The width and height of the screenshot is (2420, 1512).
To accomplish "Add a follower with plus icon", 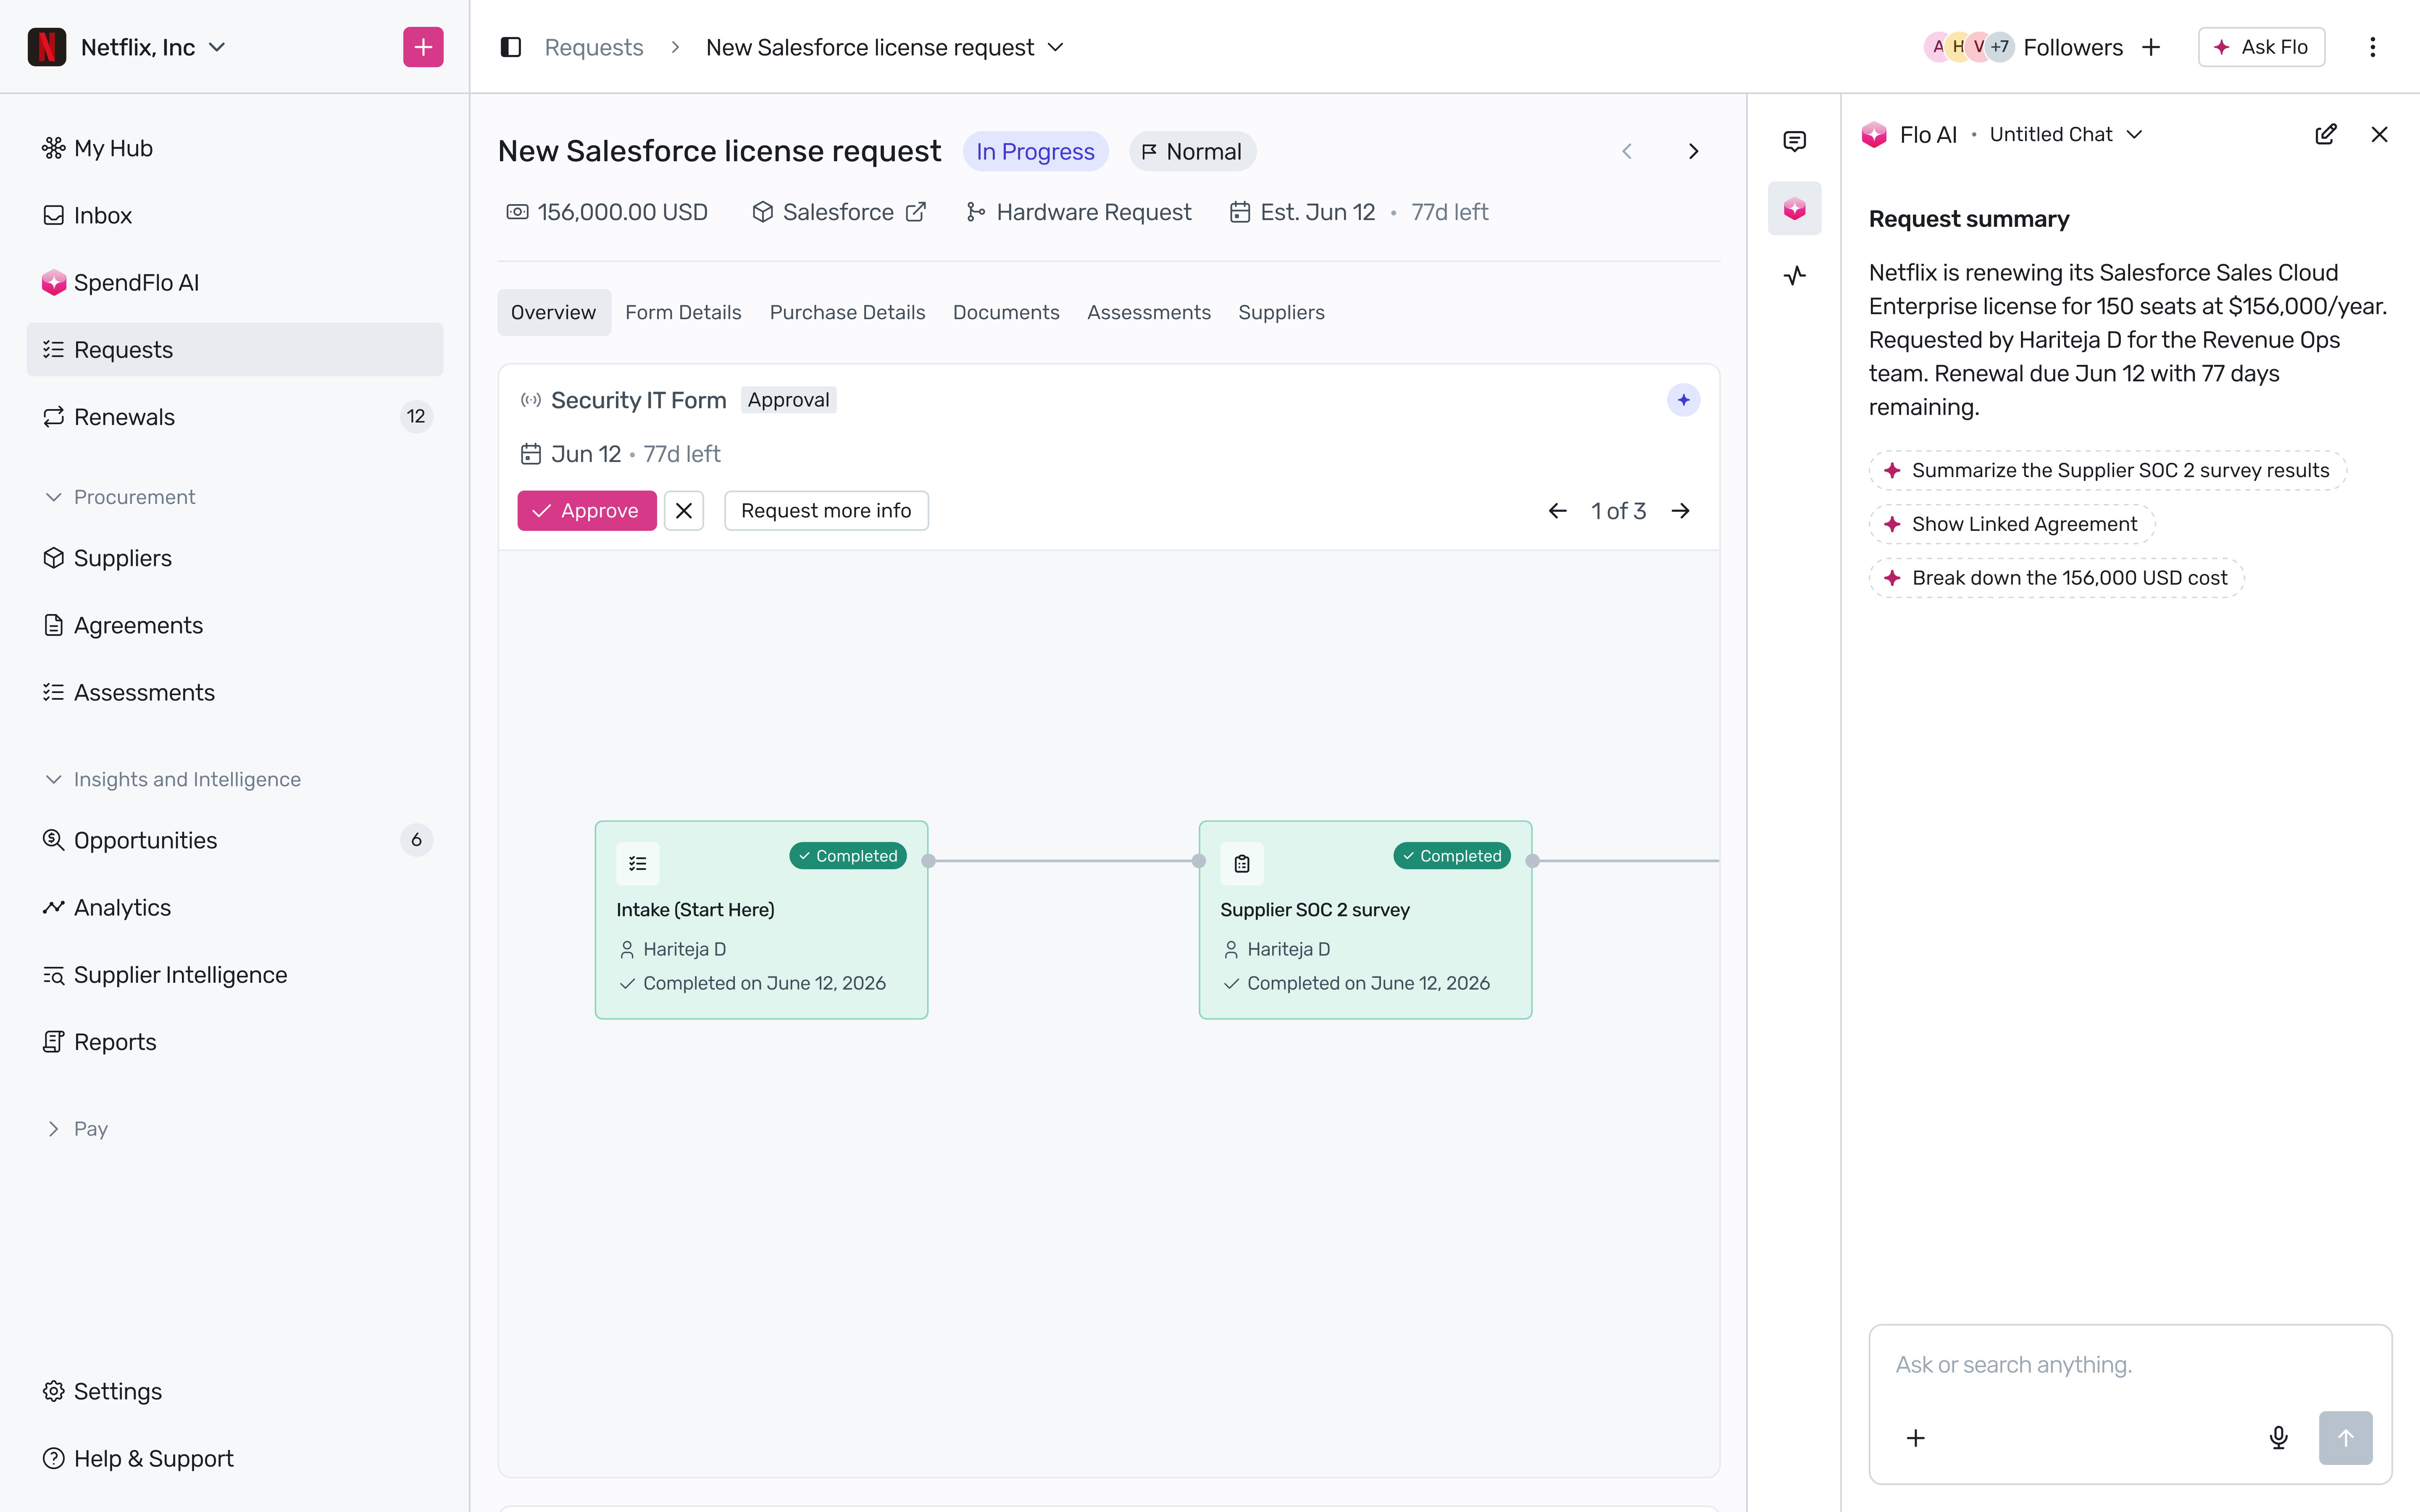I will point(2151,47).
